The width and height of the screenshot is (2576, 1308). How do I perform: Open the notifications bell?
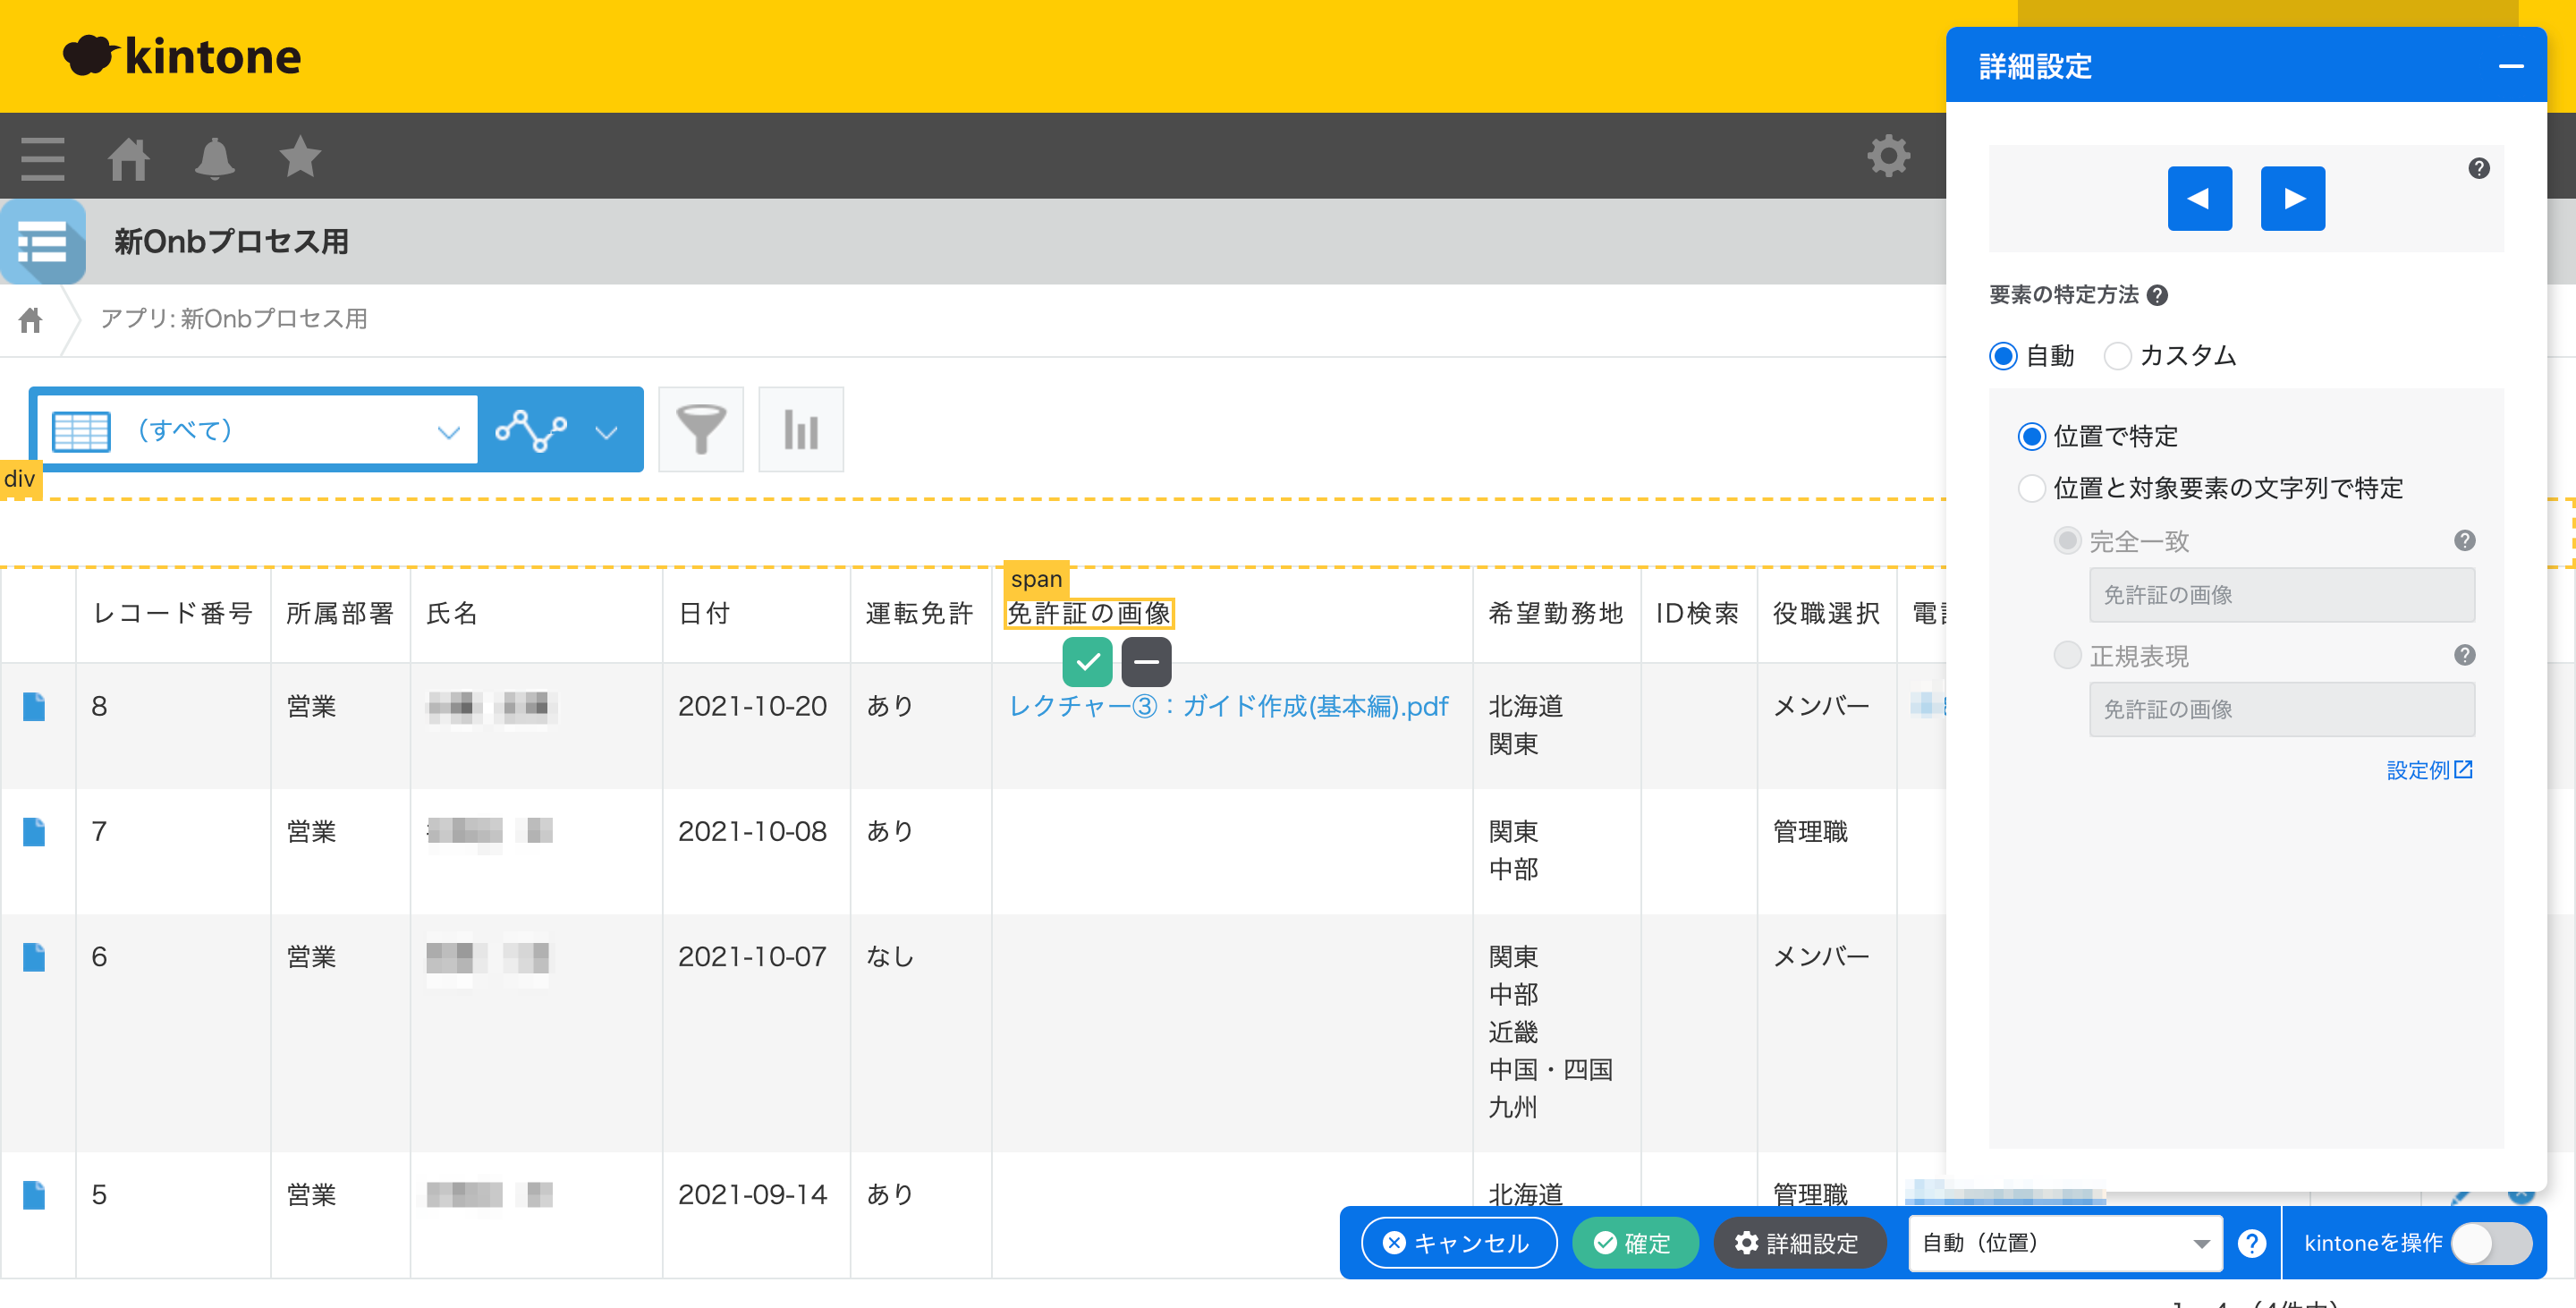point(214,158)
